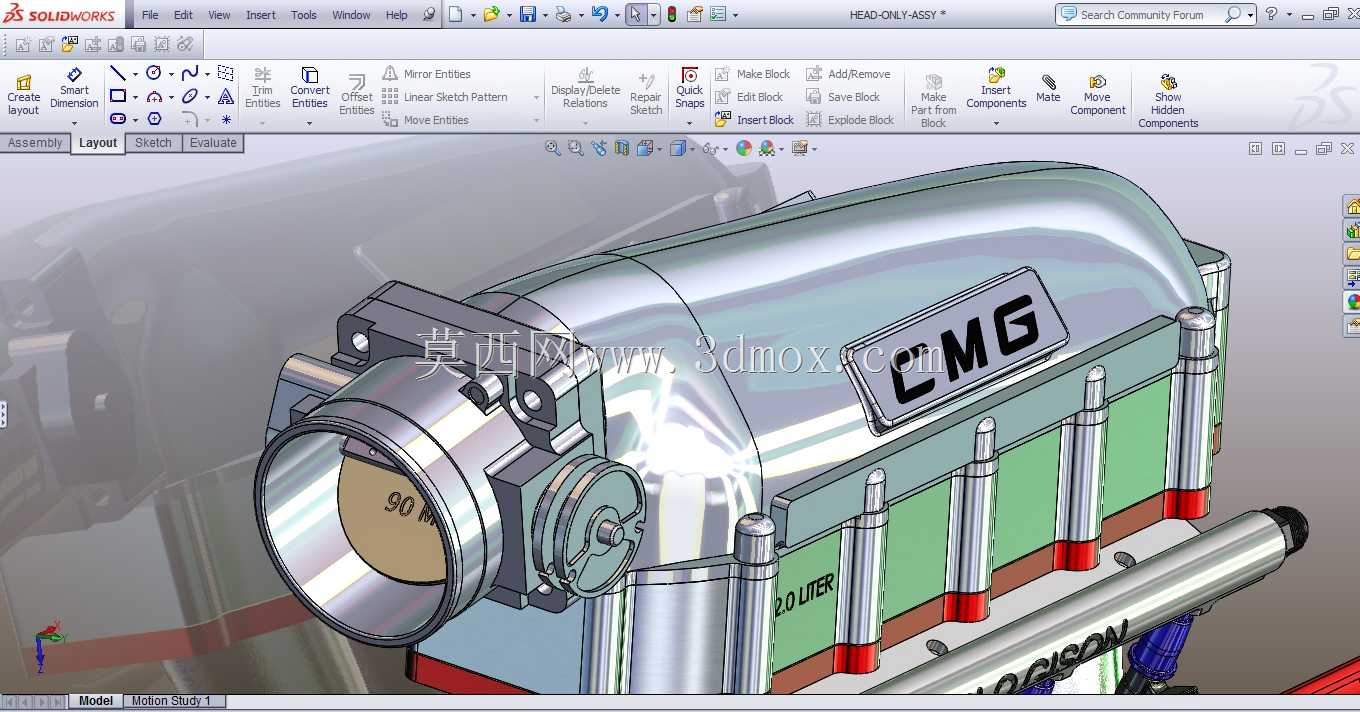Click Insert Components tool
The image size is (1360, 712).
pyautogui.click(x=996, y=88)
